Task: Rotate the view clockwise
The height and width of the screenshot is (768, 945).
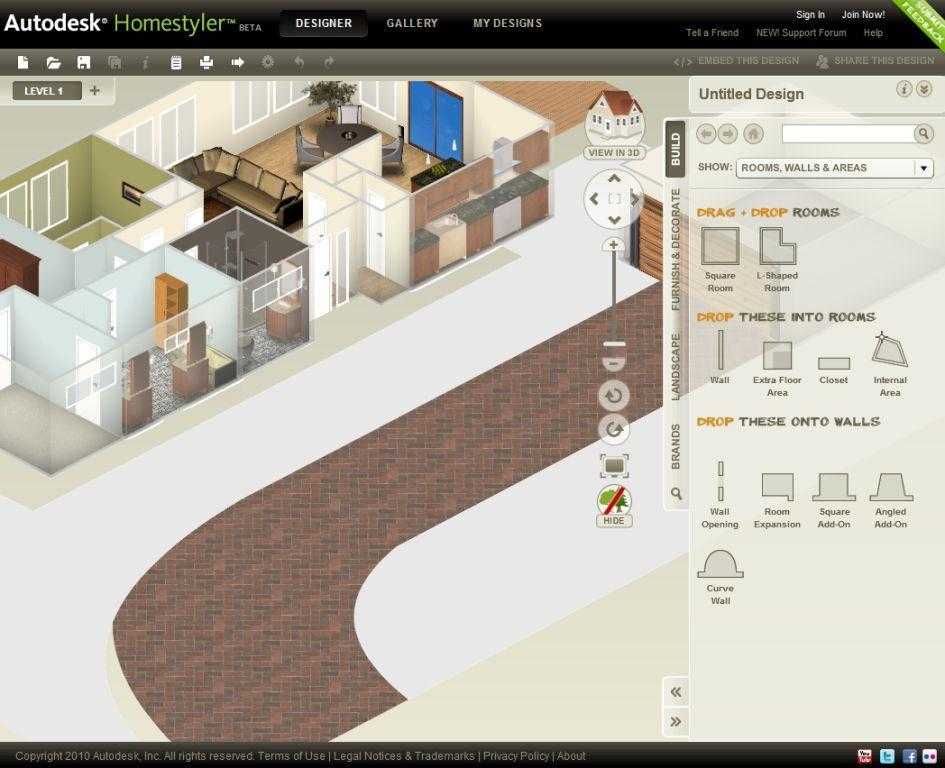Action: (x=614, y=429)
